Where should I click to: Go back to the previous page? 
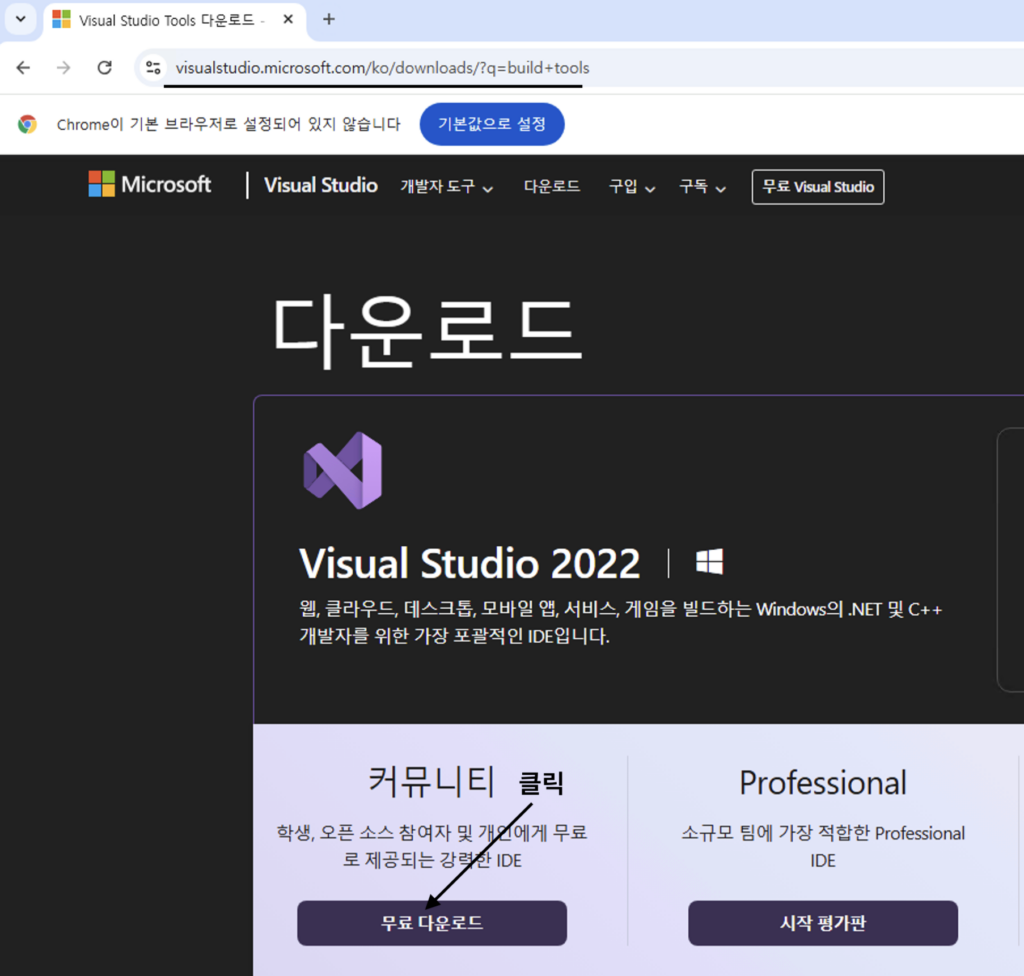click(24, 68)
